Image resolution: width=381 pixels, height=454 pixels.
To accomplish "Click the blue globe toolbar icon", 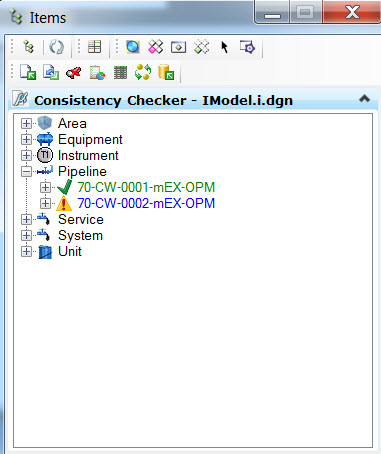I will click(133, 47).
